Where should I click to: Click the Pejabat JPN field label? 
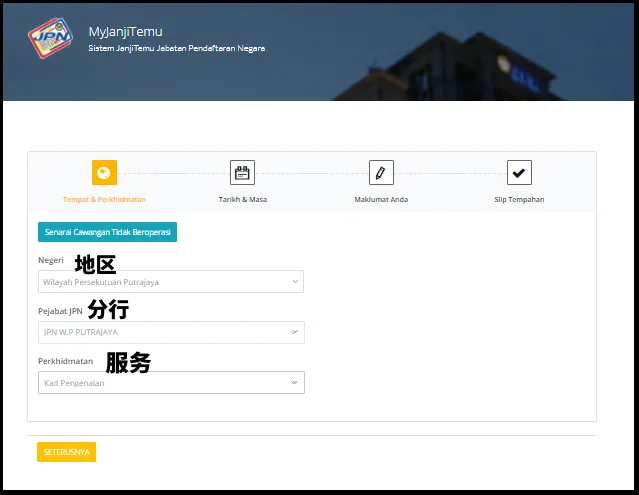pos(58,310)
